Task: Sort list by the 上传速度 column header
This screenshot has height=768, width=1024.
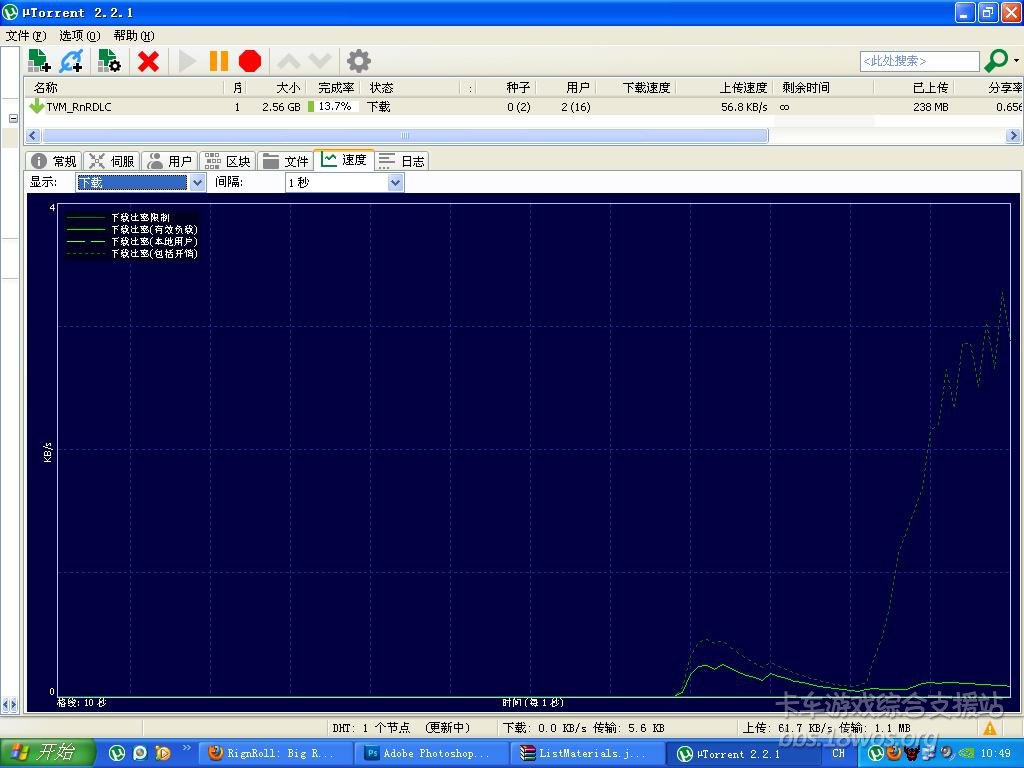Action: pyautogui.click(x=742, y=88)
